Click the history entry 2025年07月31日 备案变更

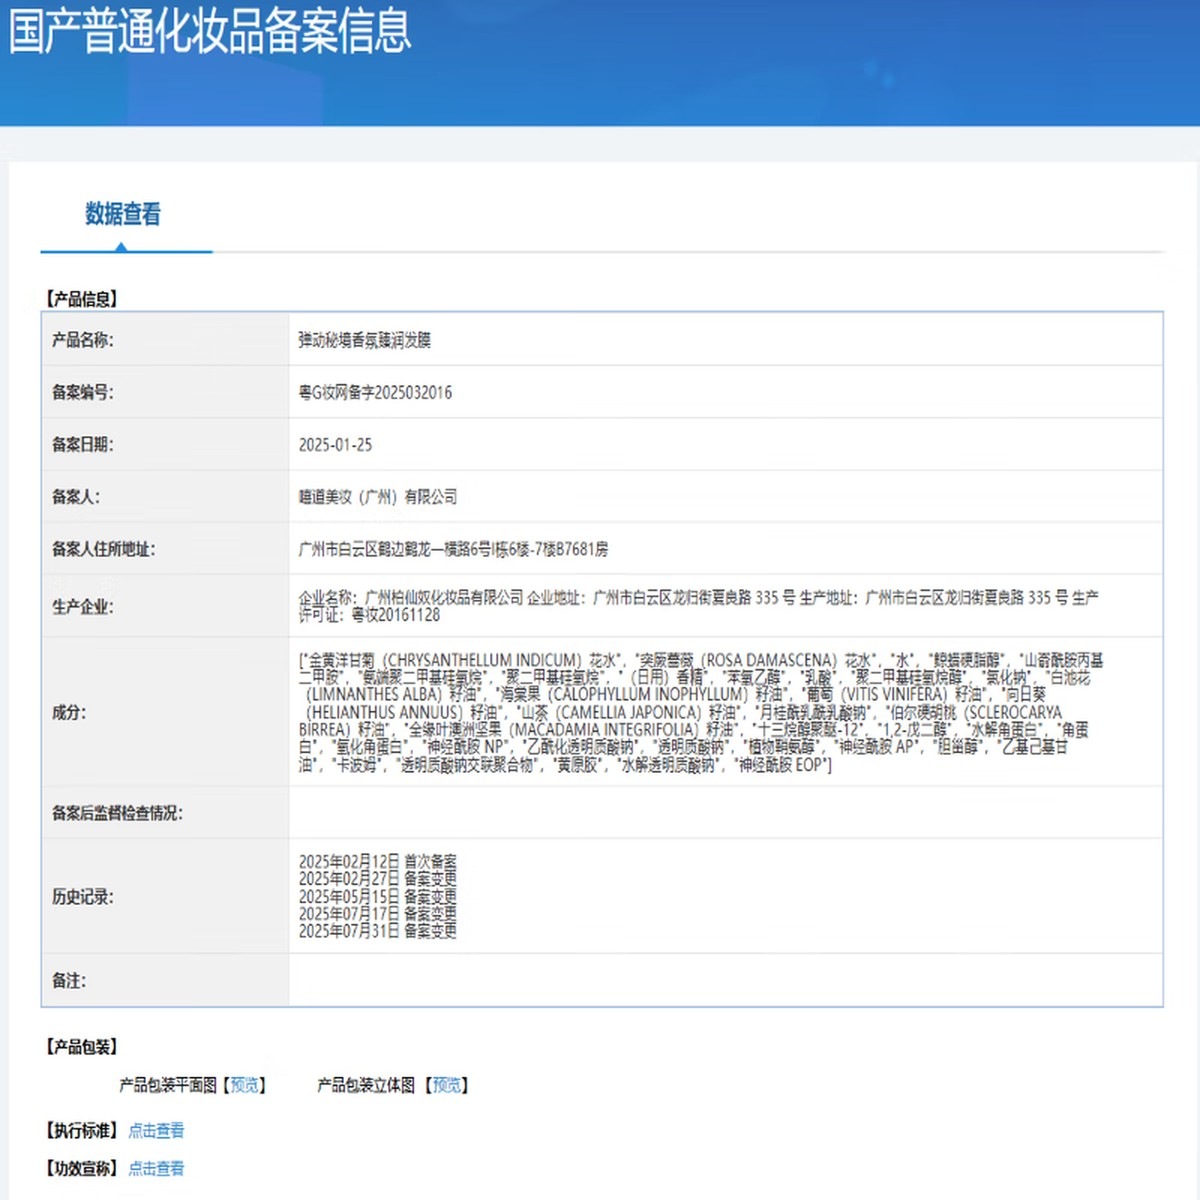click(378, 931)
